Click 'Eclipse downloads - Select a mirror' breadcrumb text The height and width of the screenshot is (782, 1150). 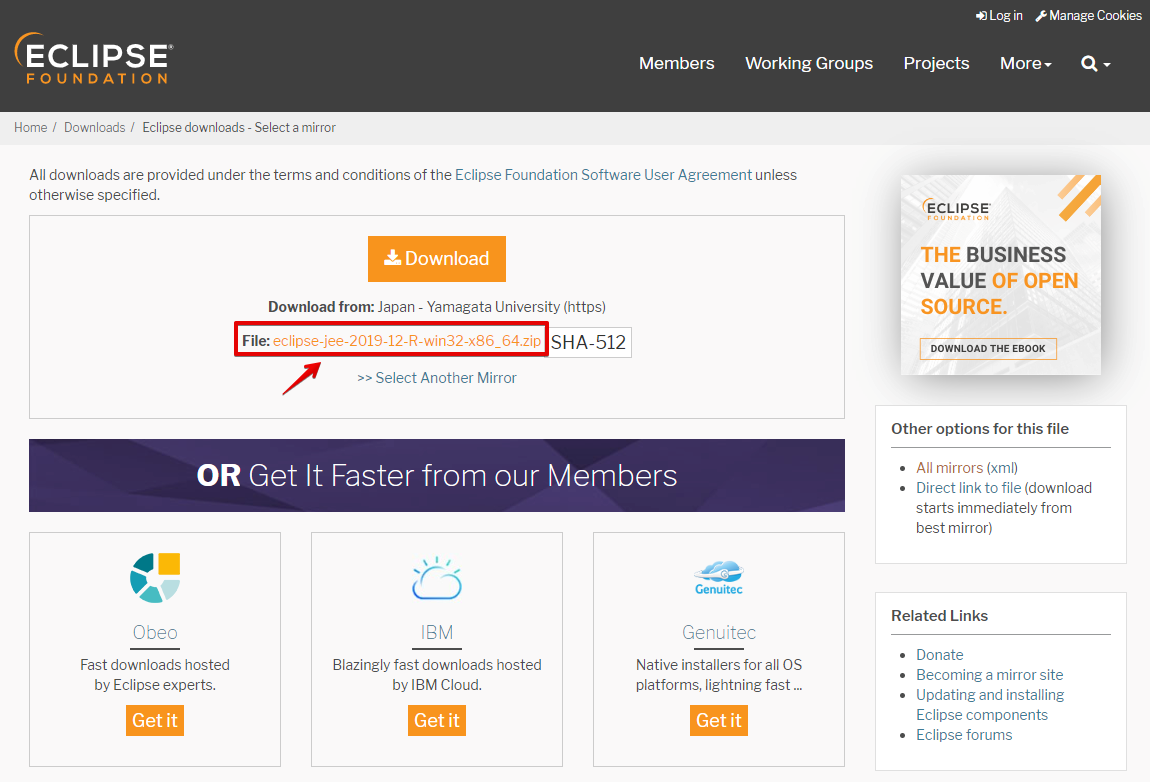(239, 128)
